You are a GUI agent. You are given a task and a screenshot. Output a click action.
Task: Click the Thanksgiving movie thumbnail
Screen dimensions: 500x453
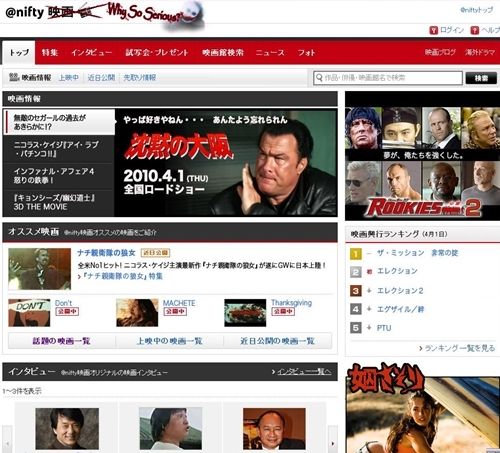tap(245, 313)
